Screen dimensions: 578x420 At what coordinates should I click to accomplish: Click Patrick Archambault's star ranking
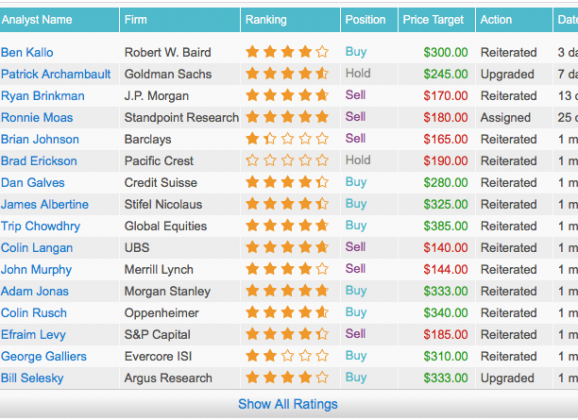point(287,73)
